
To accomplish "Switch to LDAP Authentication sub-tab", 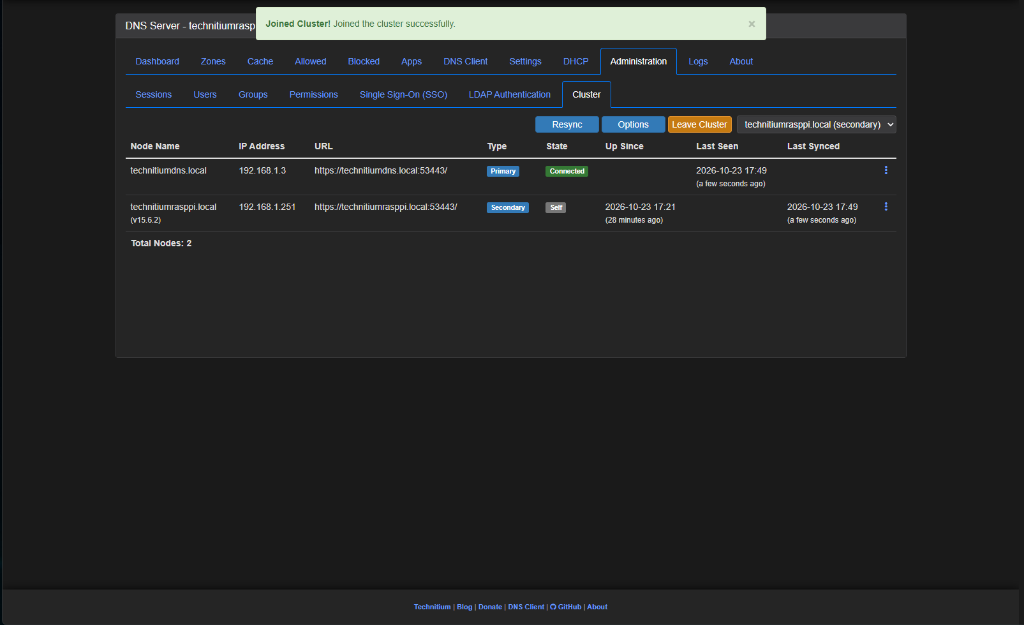I will 509,95.
